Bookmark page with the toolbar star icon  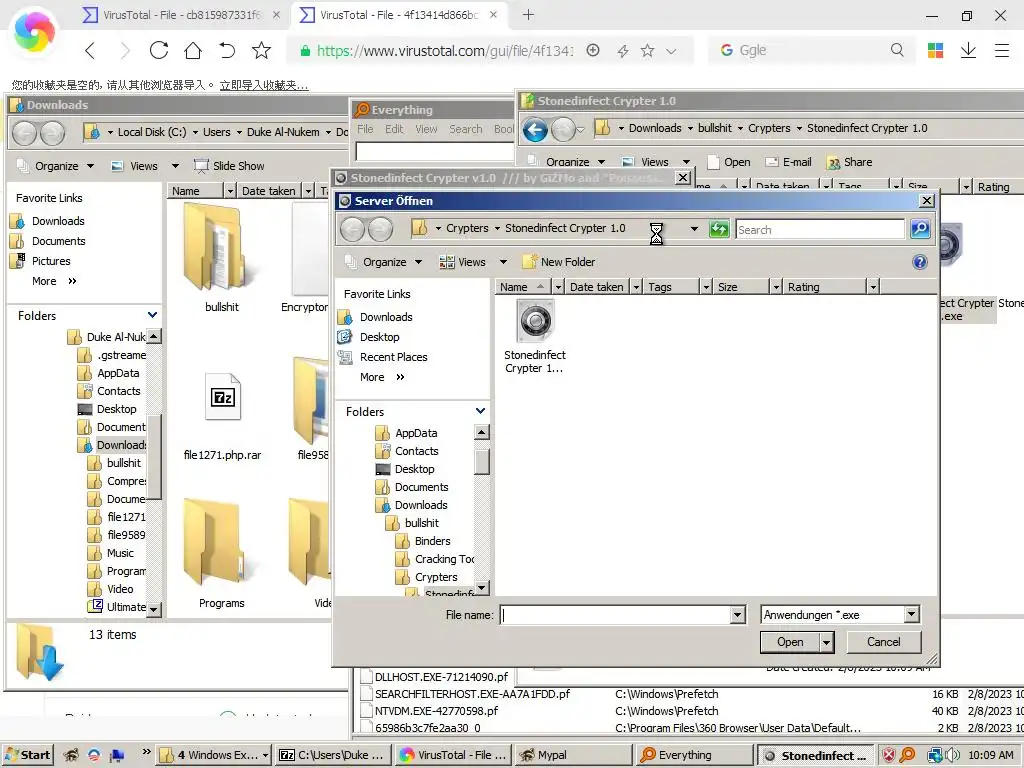click(x=261, y=50)
